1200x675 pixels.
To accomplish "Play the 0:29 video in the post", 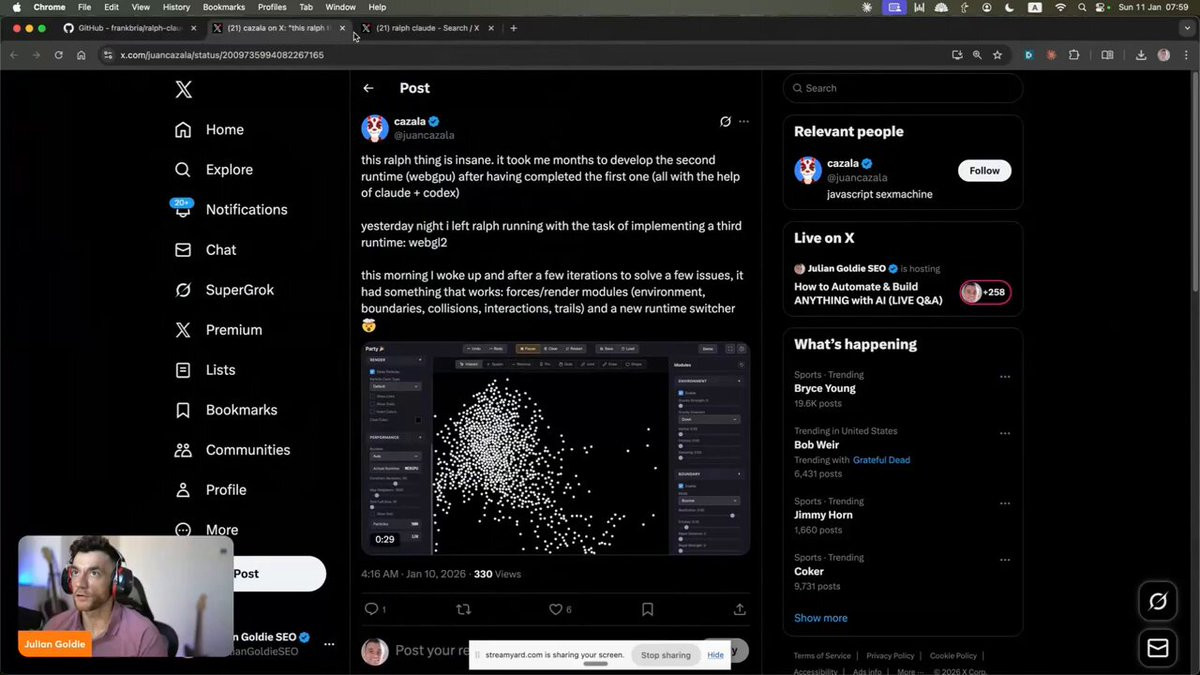I will click(555, 448).
